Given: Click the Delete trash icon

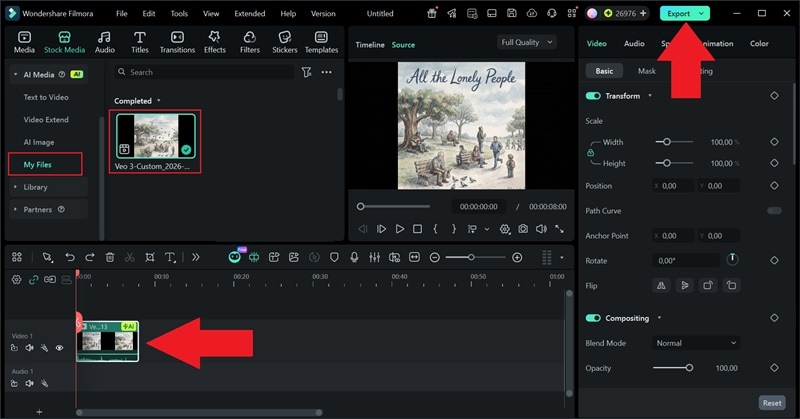Looking at the screenshot, I should (110, 257).
